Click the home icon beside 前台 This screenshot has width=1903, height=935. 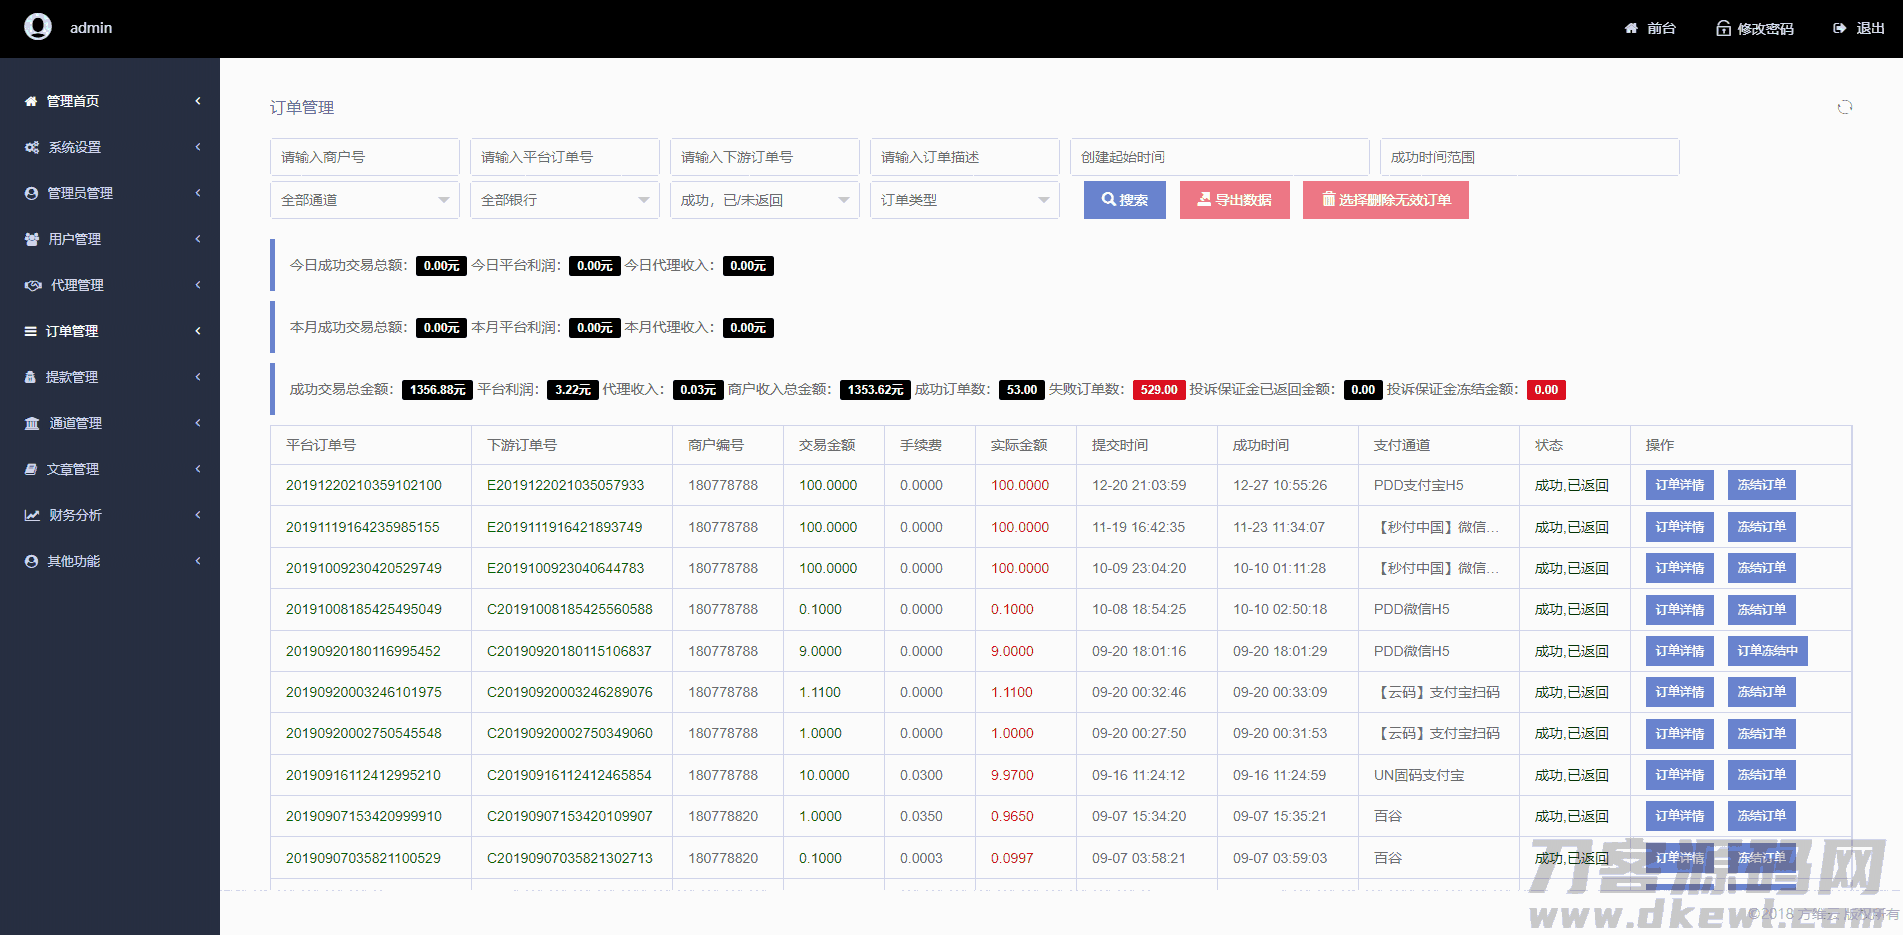(x=1631, y=29)
